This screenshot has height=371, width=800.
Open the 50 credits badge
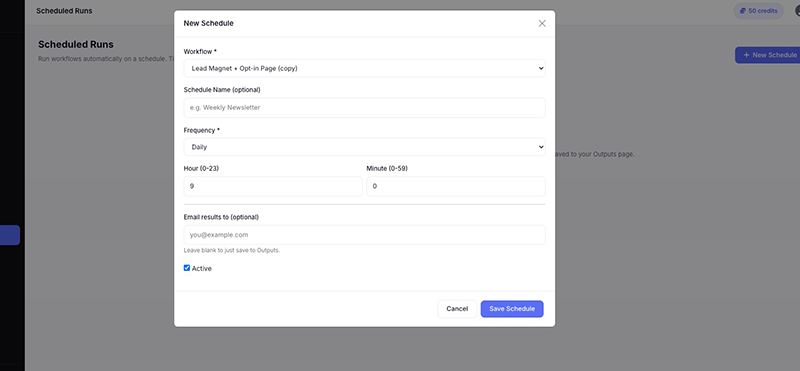[x=758, y=11]
